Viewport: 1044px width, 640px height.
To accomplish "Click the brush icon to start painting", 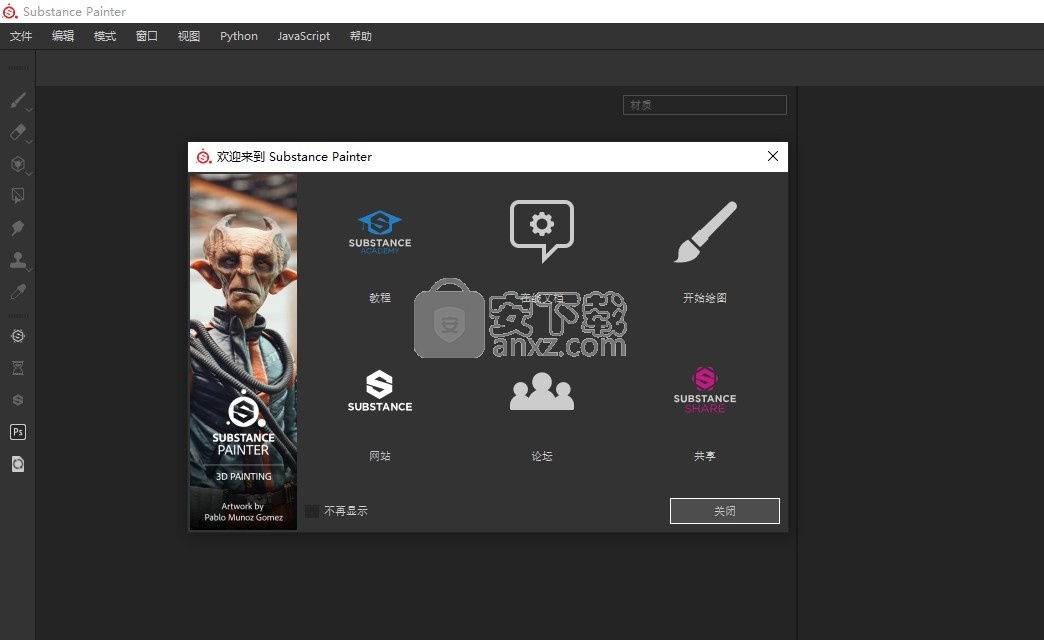I will coord(705,232).
